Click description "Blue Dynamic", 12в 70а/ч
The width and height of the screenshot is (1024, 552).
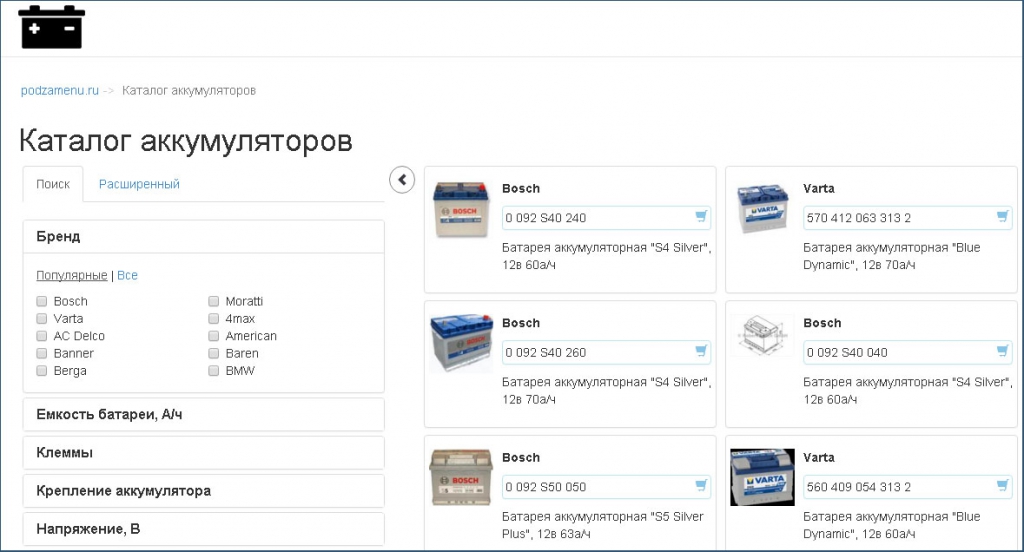[x=891, y=256]
